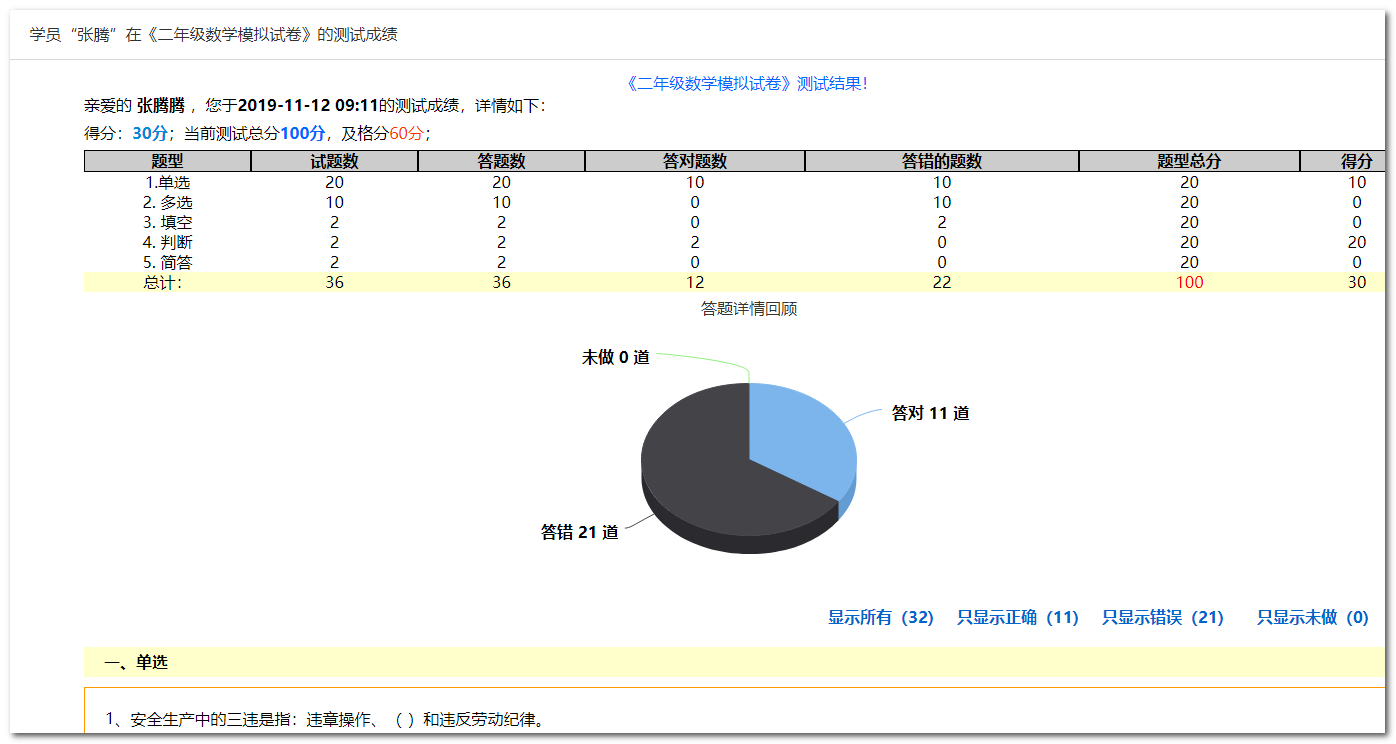Open the 《二年级数学模拟试卷》测试结果 title link
The width and height of the screenshot is (1396, 744).
(x=746, y=84)
